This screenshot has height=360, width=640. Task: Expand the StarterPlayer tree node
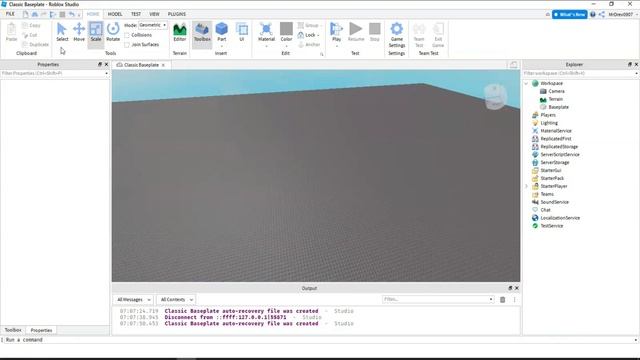pyautogui.click(x=526, y=186)
